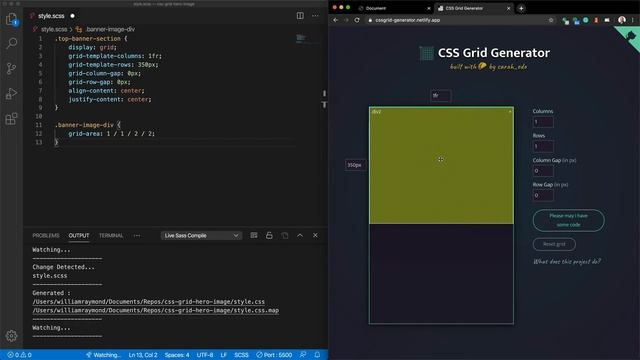Close the CSS Grid Generator browser tab
Screen dimensions: 640x360
(509, 8)
